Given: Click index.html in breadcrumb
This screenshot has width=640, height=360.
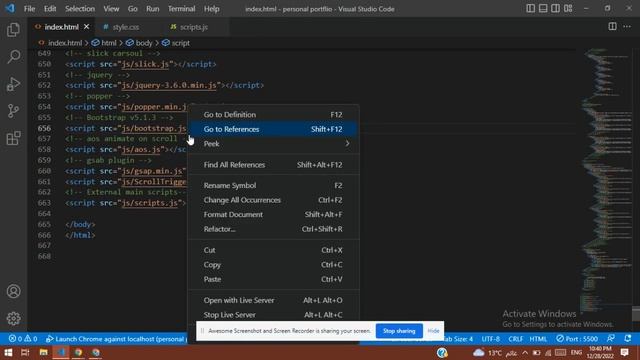Looking at the screenshot, I should pos(65,43).
